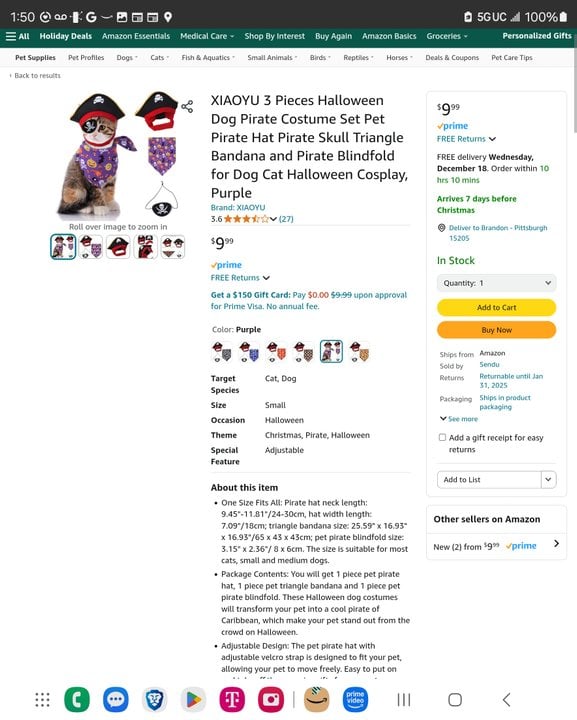Viewport: 577px width, 720px height.
Task: Click Back to results link
Action: [35, 75]
